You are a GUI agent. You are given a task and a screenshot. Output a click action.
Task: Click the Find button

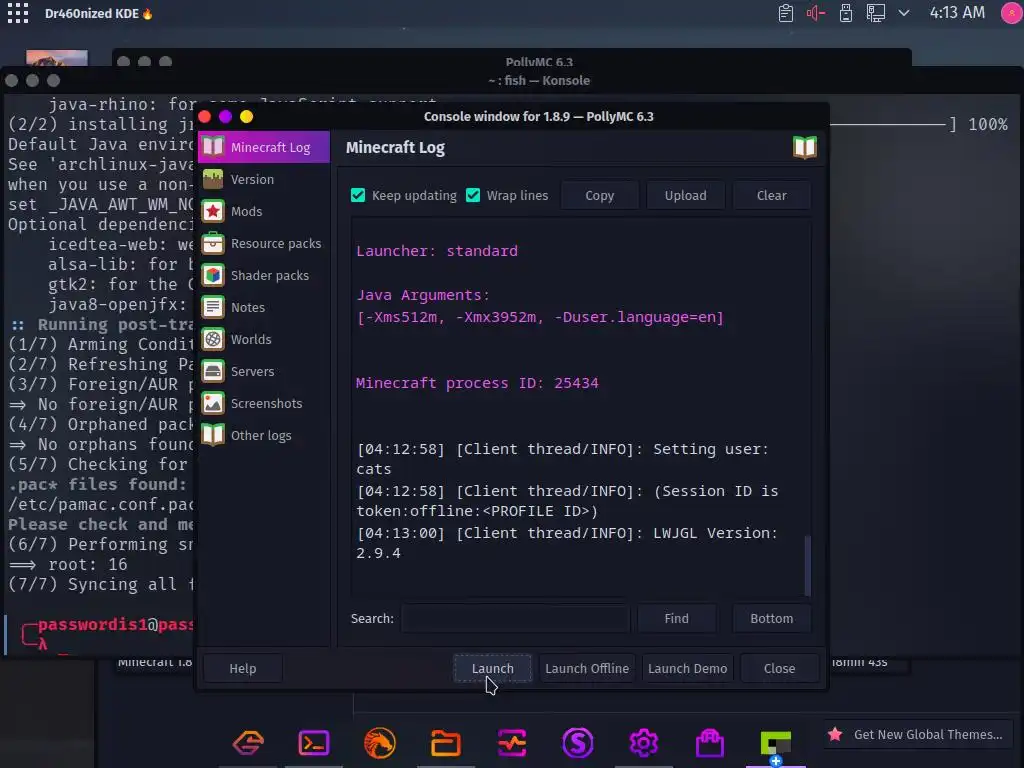[677, 618]
